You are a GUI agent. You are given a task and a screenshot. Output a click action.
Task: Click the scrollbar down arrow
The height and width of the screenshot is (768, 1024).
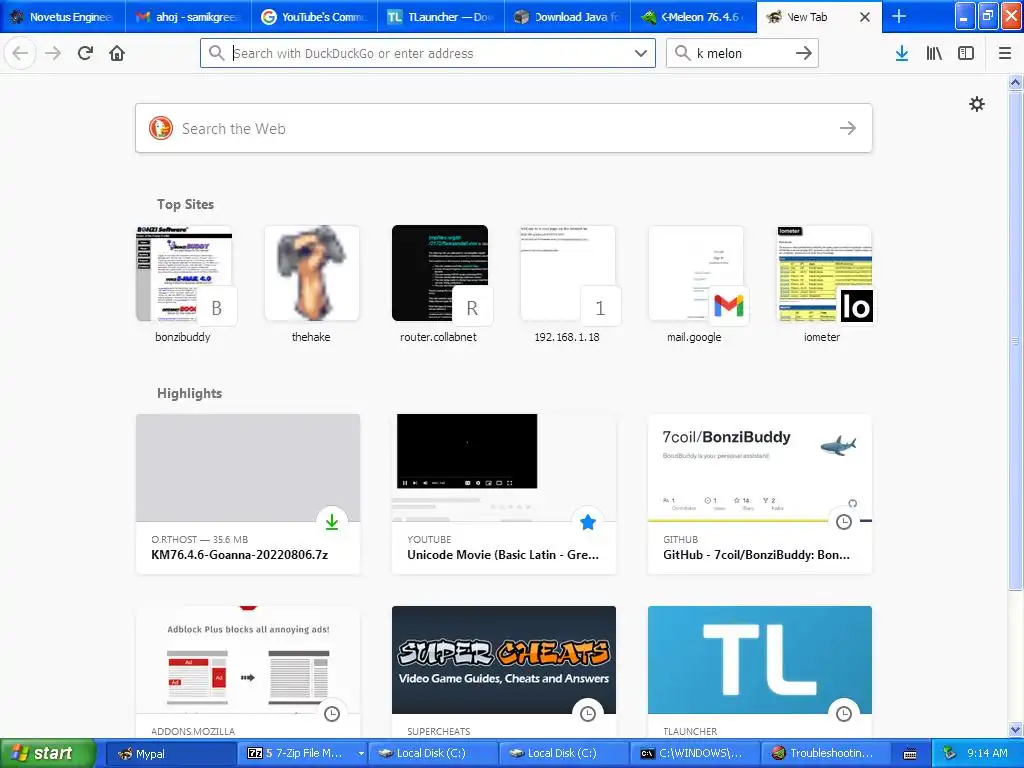point(1016,729)
